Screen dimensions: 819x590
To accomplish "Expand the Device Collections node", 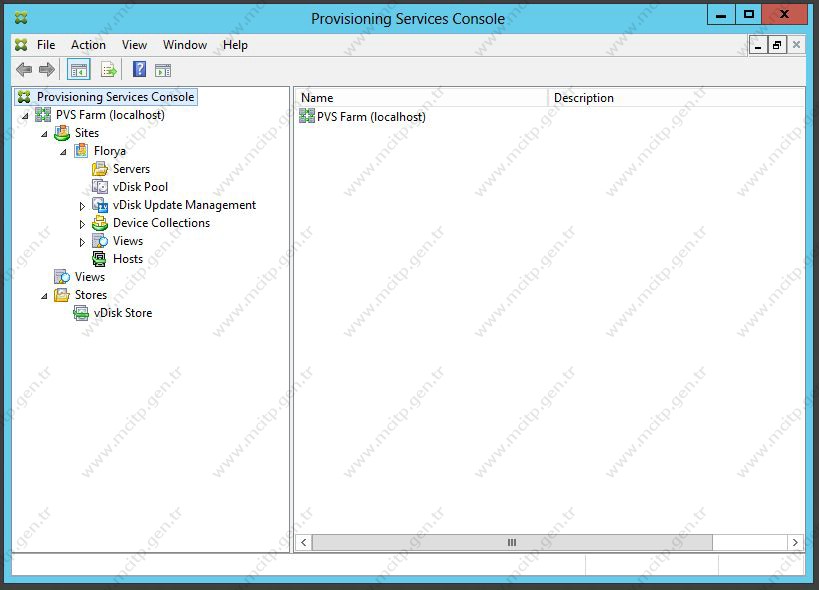I will (82, 224).
